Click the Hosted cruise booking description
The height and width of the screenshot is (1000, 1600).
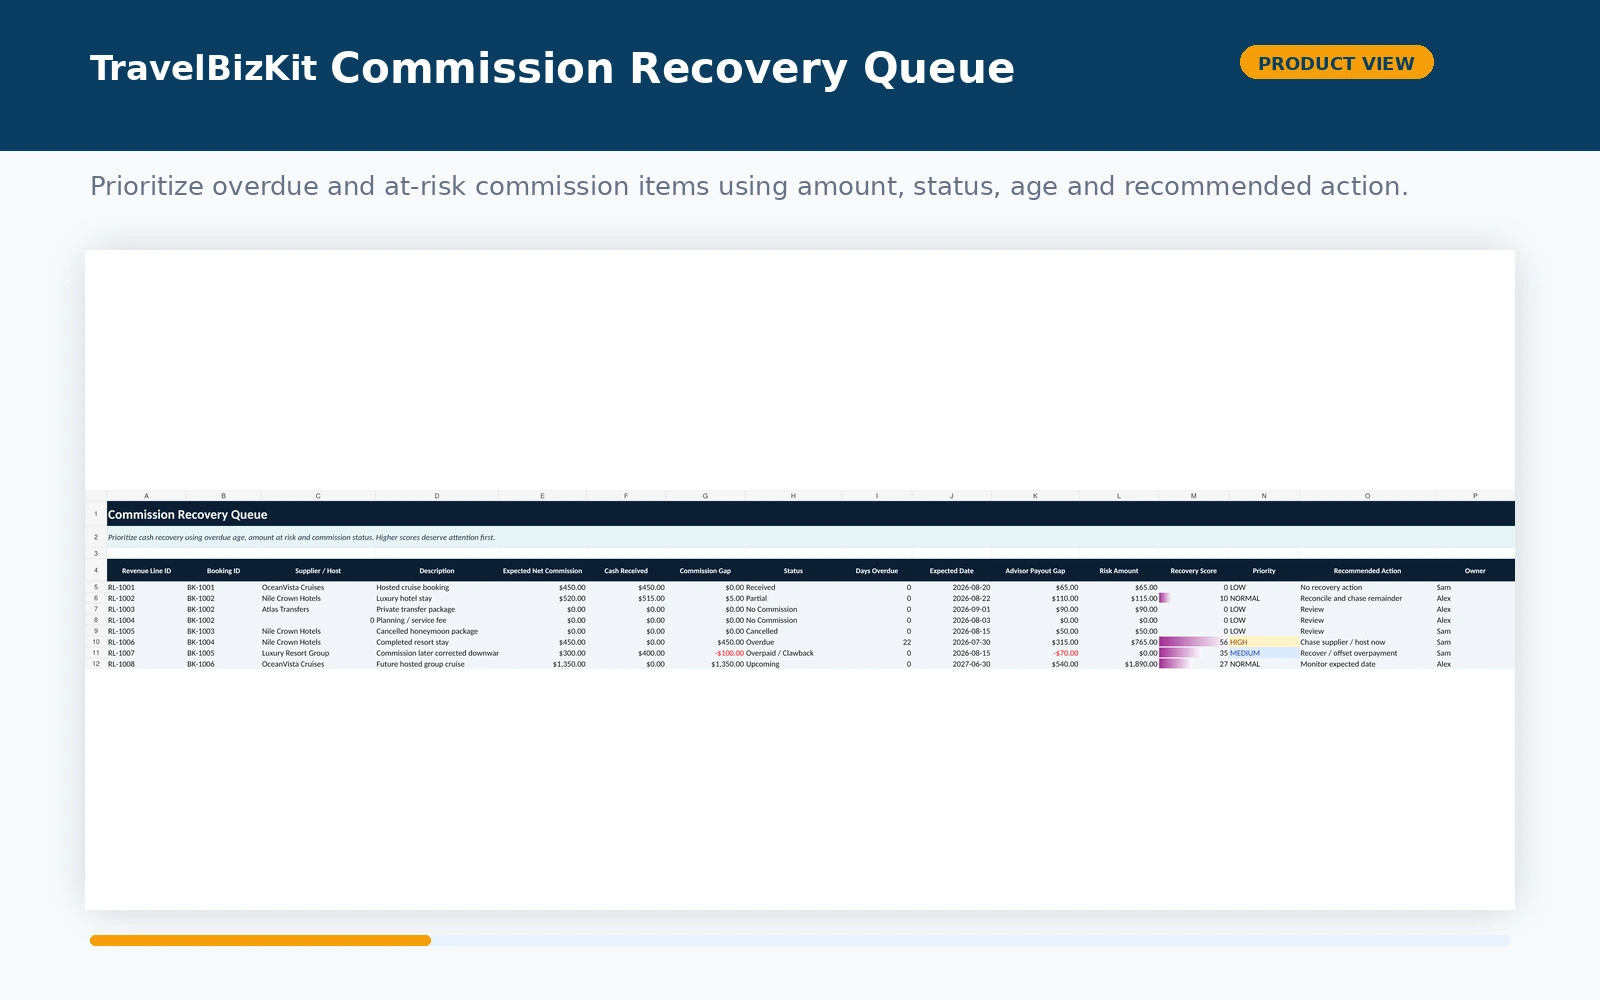(437, 587)
